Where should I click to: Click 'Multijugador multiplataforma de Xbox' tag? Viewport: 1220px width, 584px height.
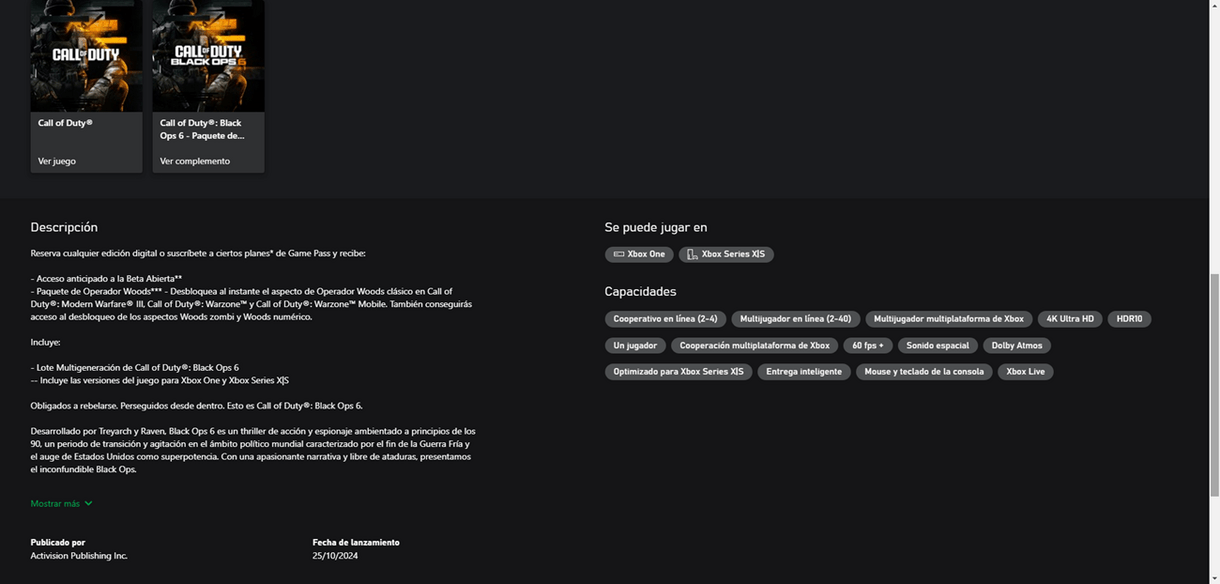click(x=949, y=319)
